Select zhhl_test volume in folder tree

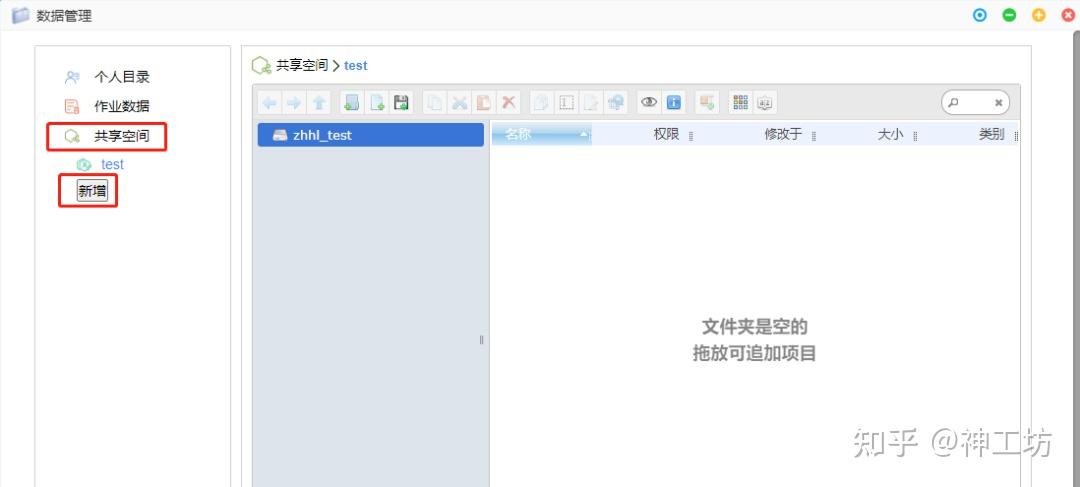[x=371, y=135]
